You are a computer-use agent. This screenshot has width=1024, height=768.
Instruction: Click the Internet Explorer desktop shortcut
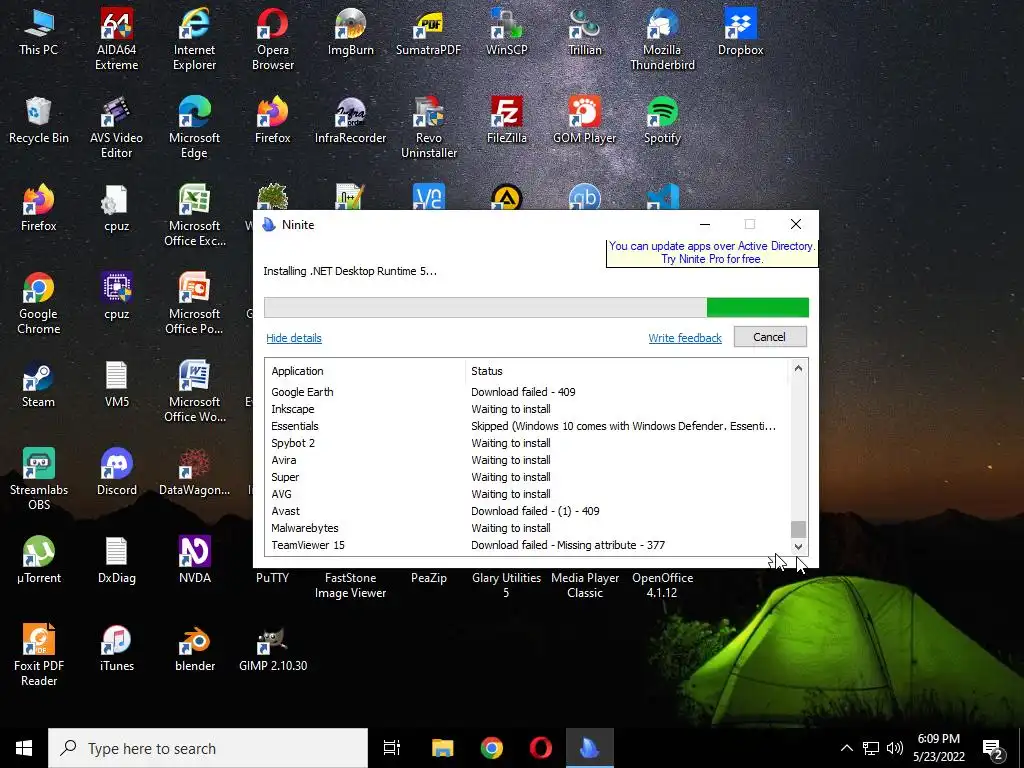click(194, 39)
